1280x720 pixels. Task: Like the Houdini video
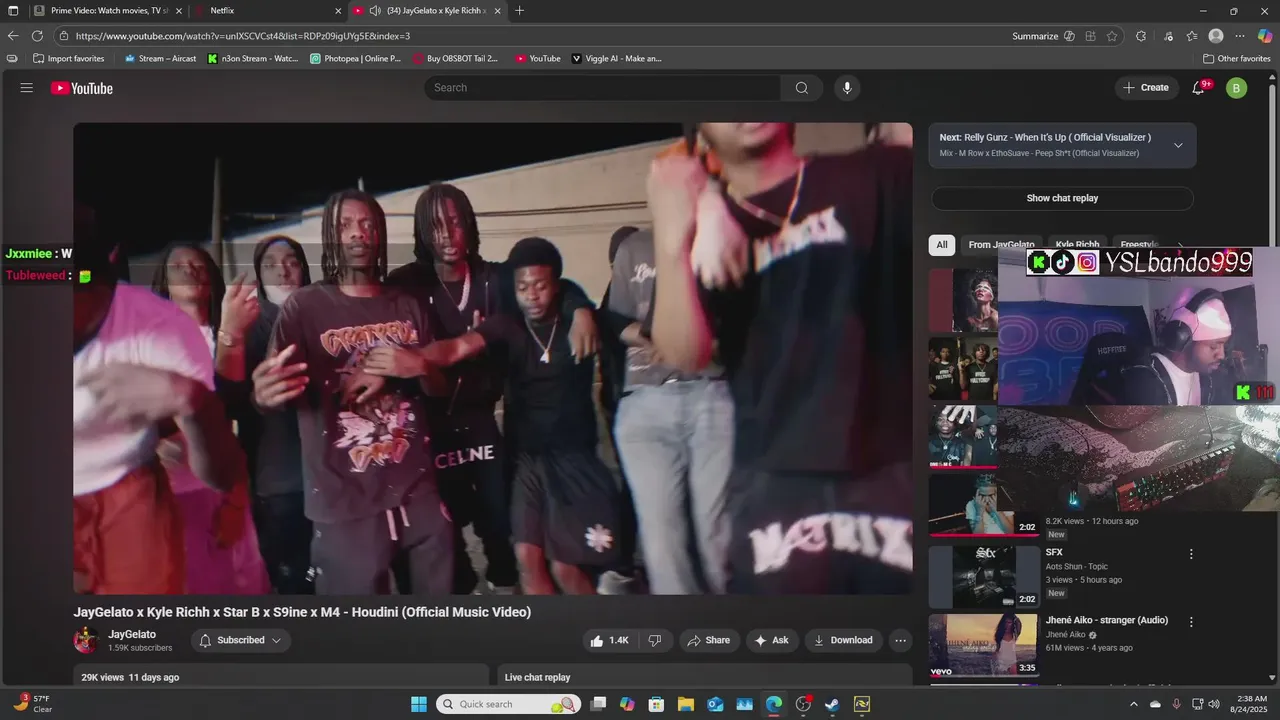[609, 640]
